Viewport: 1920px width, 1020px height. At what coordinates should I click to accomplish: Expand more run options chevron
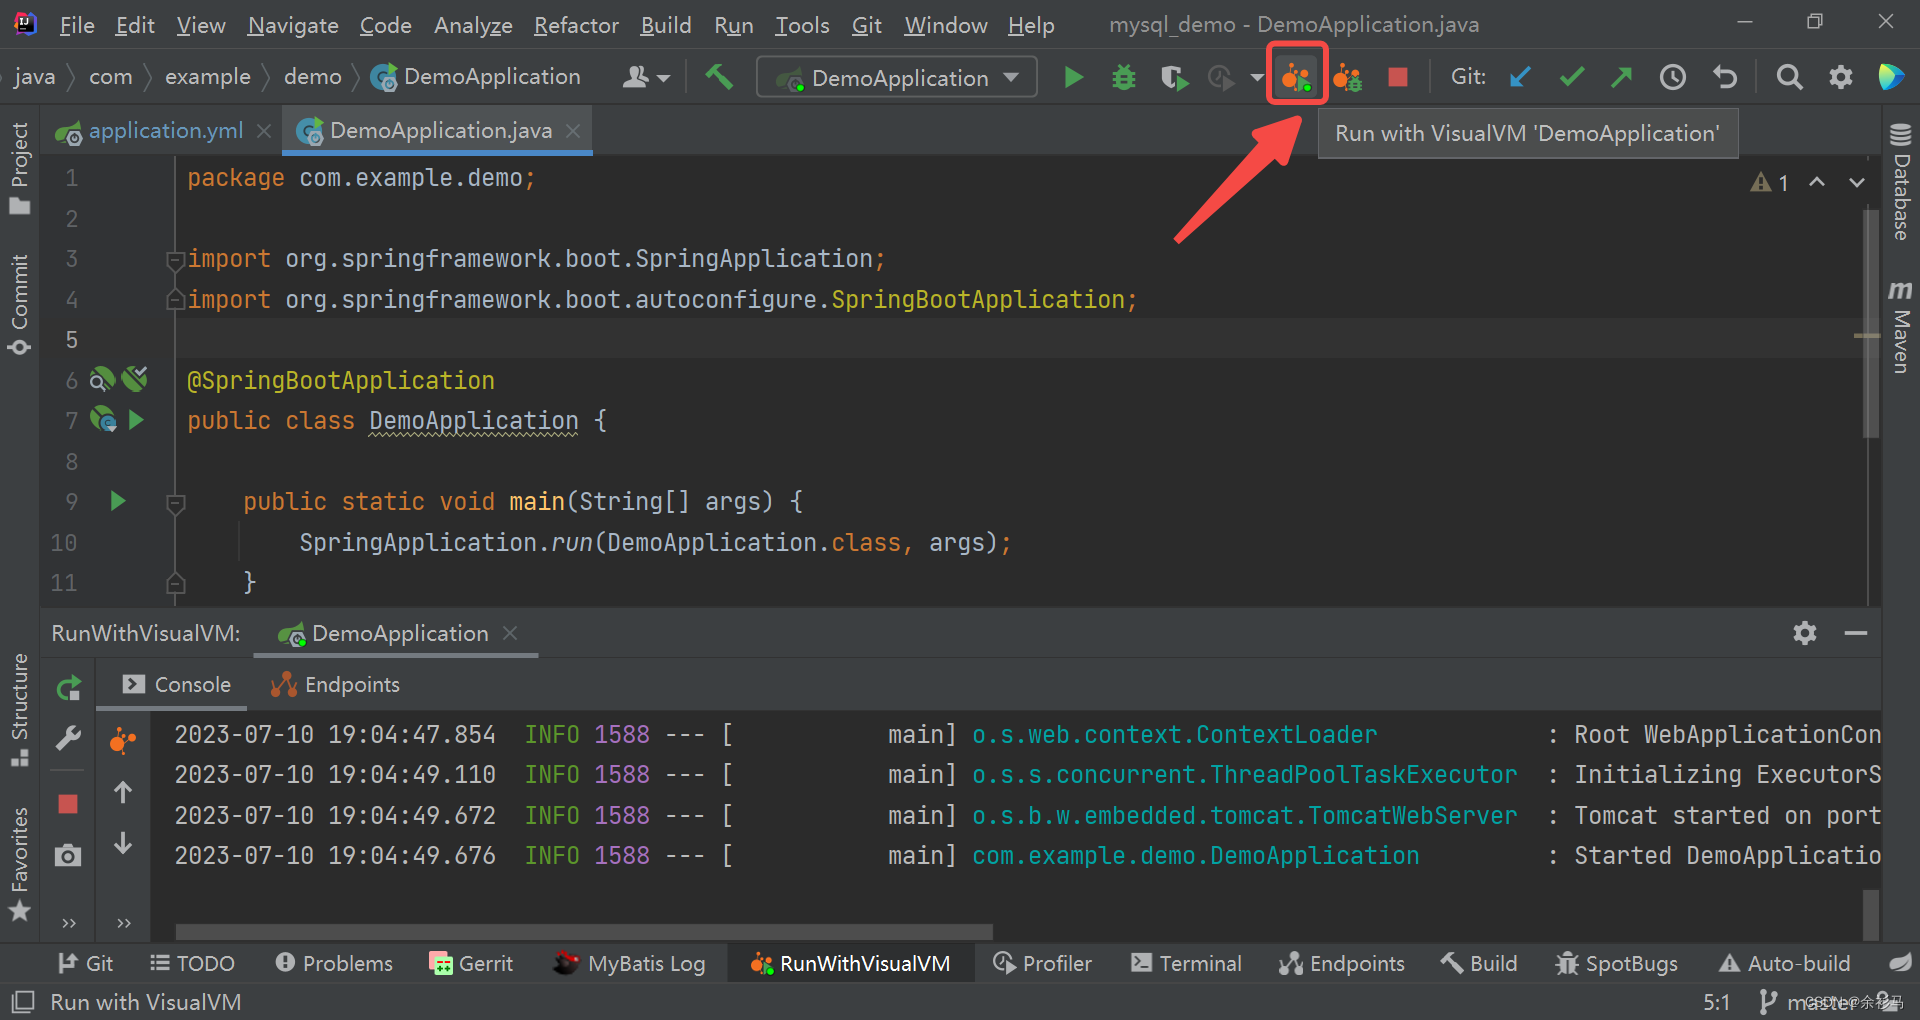tap(1256, 76)
